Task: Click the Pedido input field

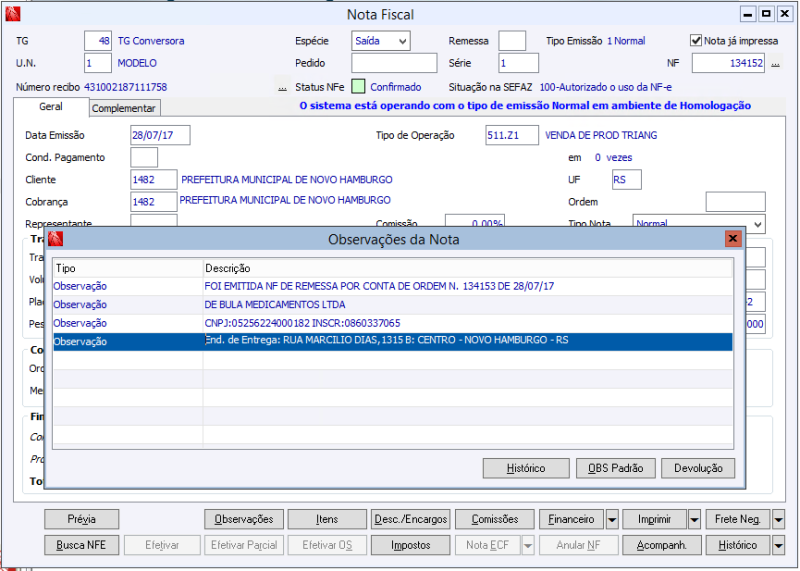Action: (x=394, y=63)
